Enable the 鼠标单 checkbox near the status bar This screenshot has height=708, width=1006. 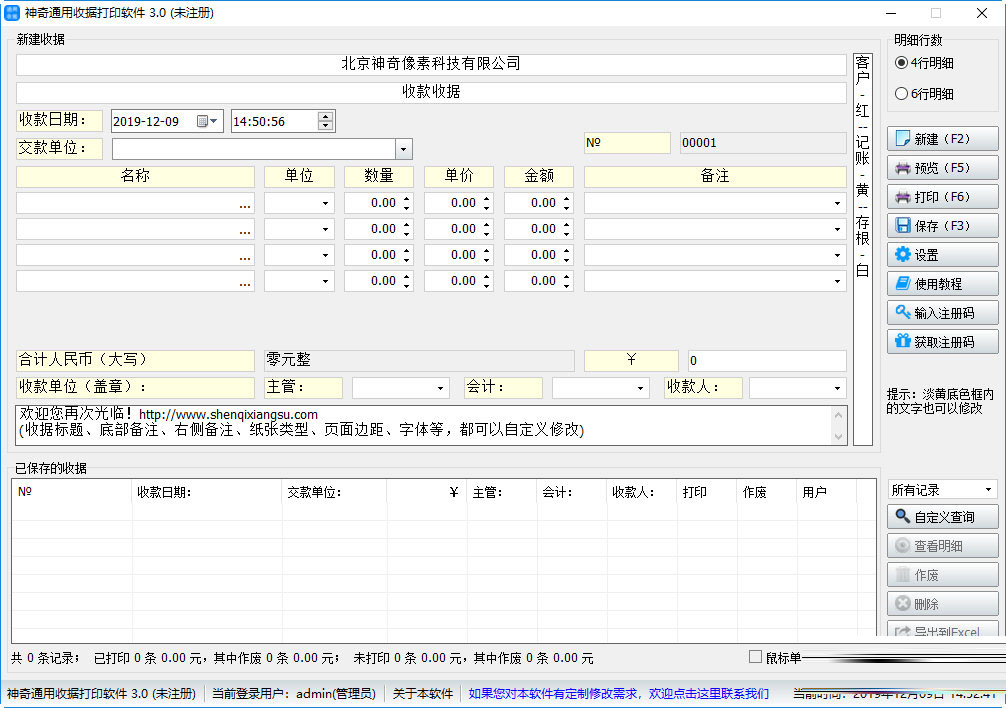[753, 656]
